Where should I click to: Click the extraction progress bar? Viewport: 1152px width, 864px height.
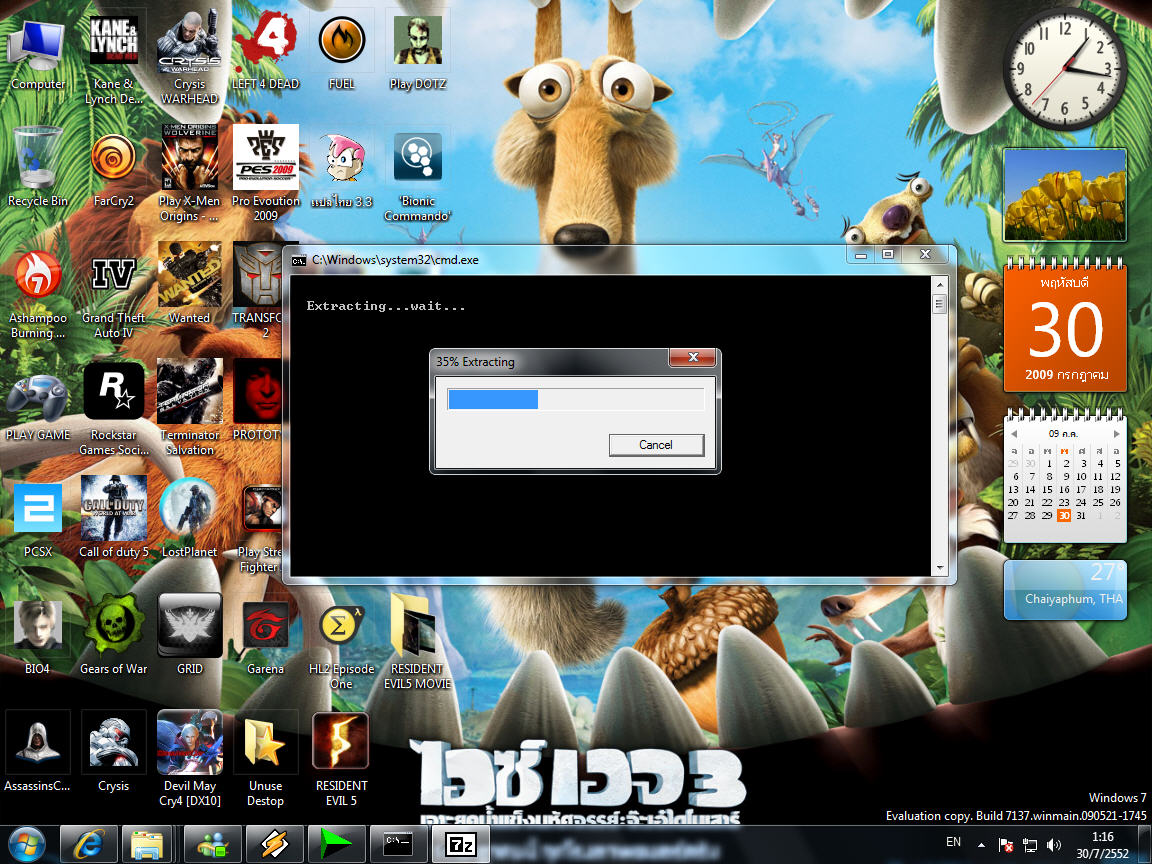pos(575,399)
